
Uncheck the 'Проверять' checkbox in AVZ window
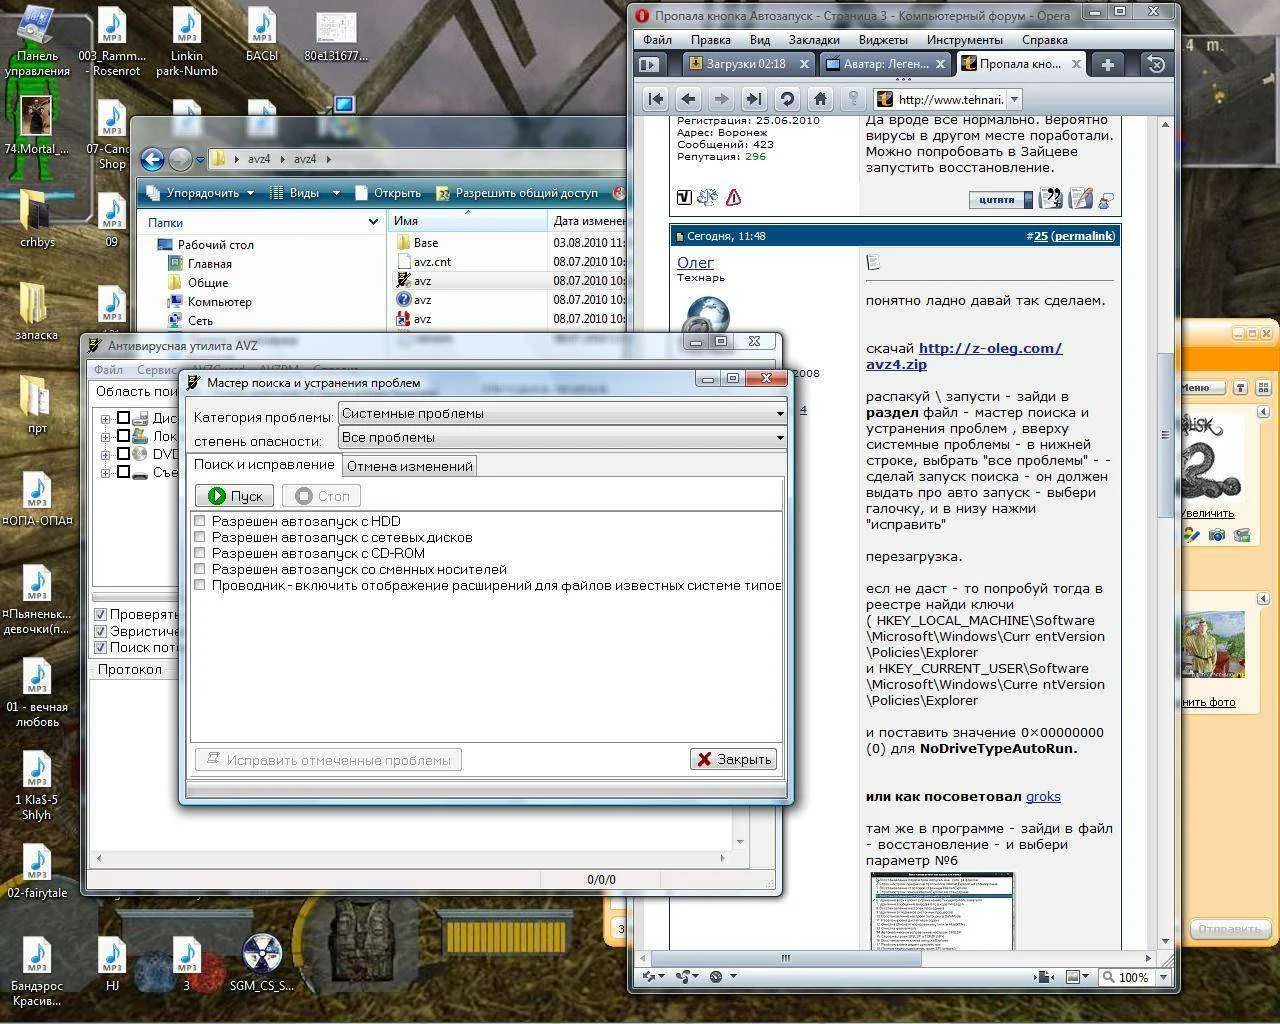coord(100,614)
